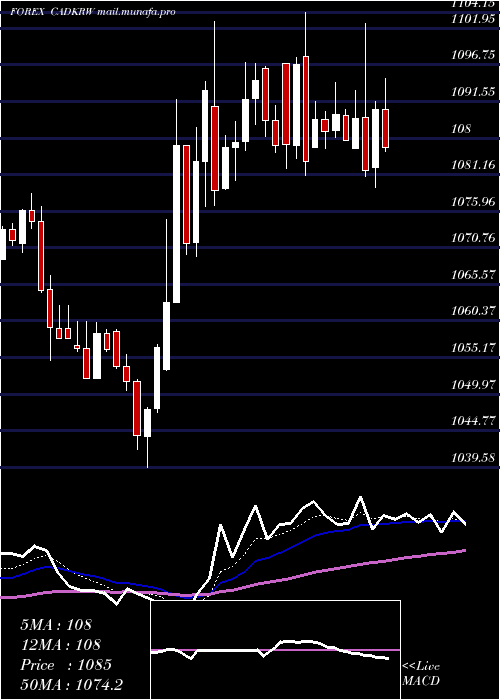Click the 1049.97 price axis label
This screenshot has height=700, width=500.
coord(473,383)
